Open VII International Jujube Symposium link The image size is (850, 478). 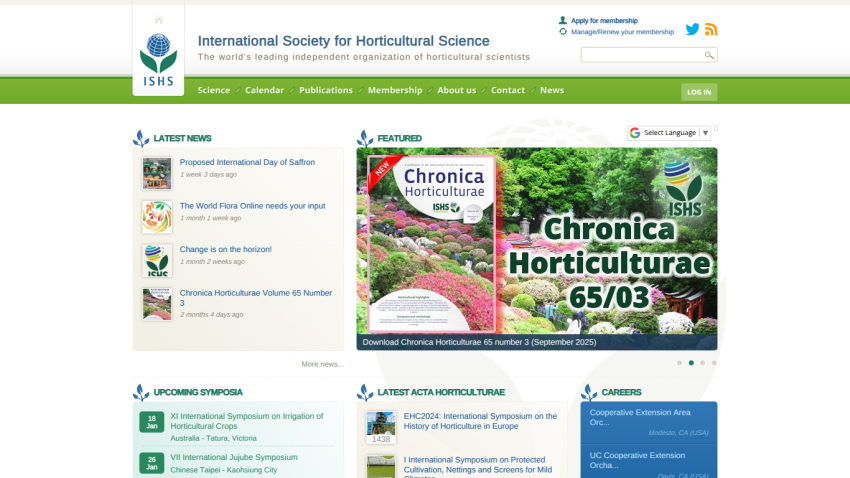tap(234, 457)
